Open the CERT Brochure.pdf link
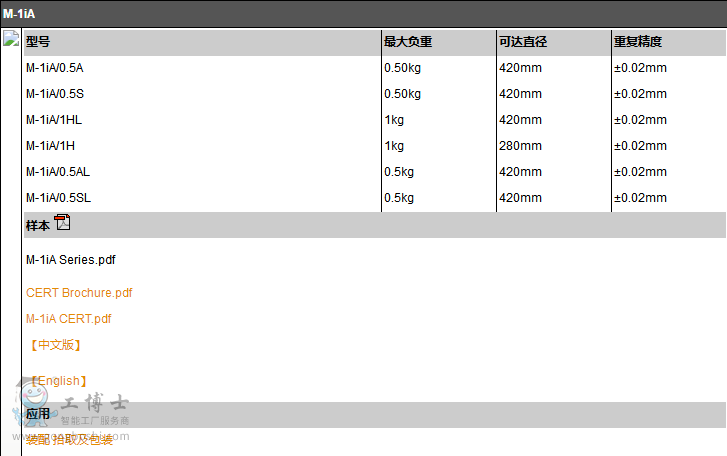The image size is (727, 456). pyautogui.click(x=79, y=293)
